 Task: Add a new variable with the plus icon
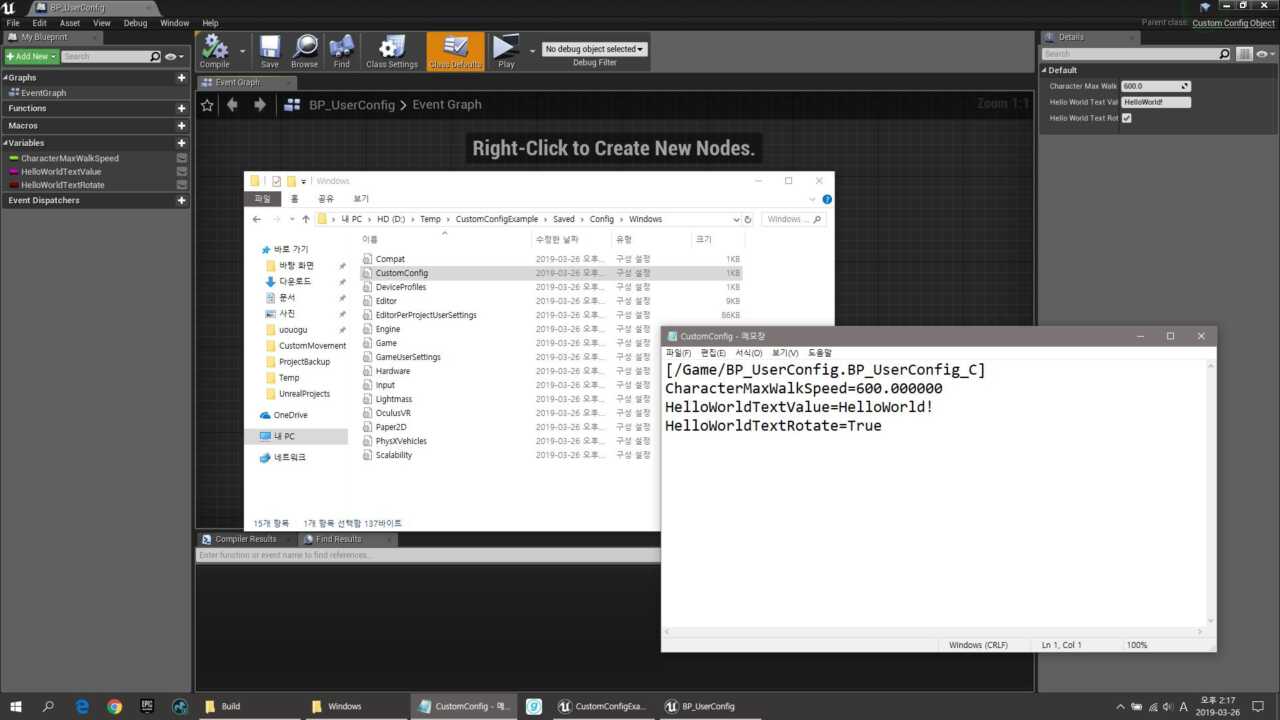[181, 143]
